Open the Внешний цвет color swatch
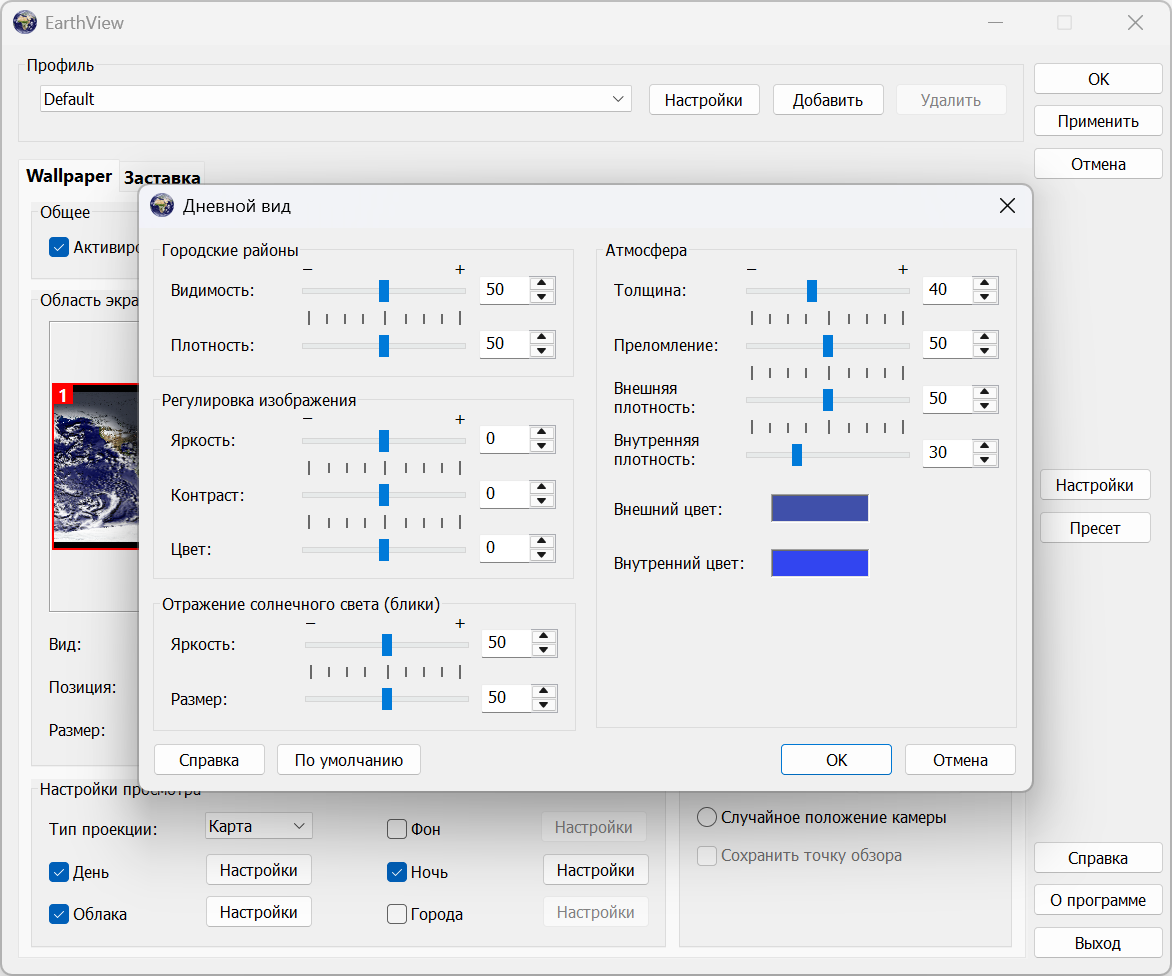This screenshot has height=976, width=1172. click(819, 508)
